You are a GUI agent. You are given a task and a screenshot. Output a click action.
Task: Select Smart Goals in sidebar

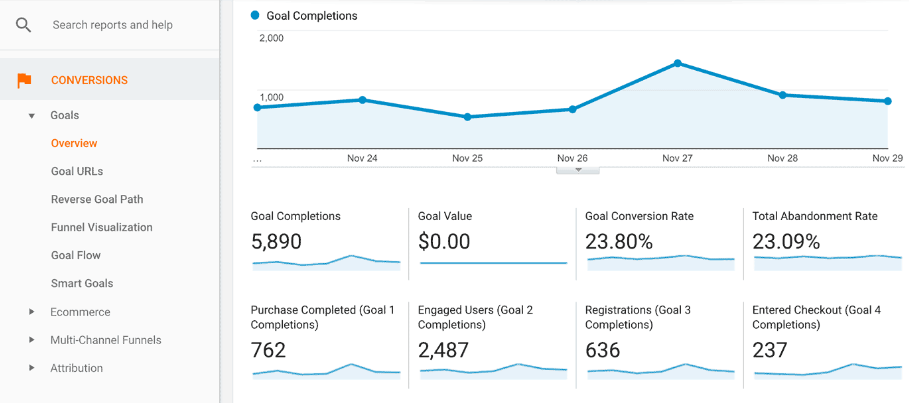coord(82,283)
